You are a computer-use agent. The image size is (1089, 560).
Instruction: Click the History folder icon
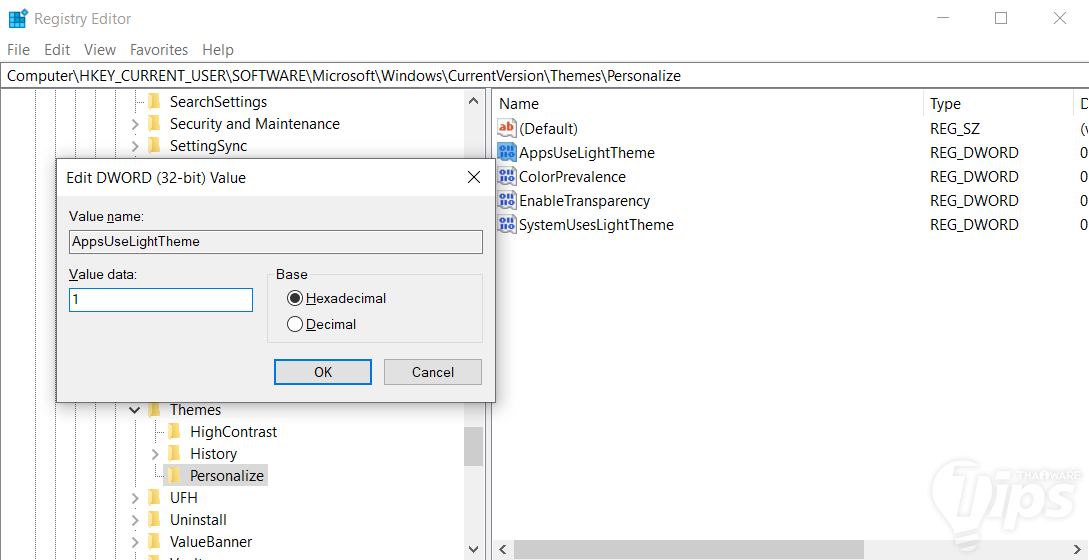pyautogui.click(x=174, y=454)
